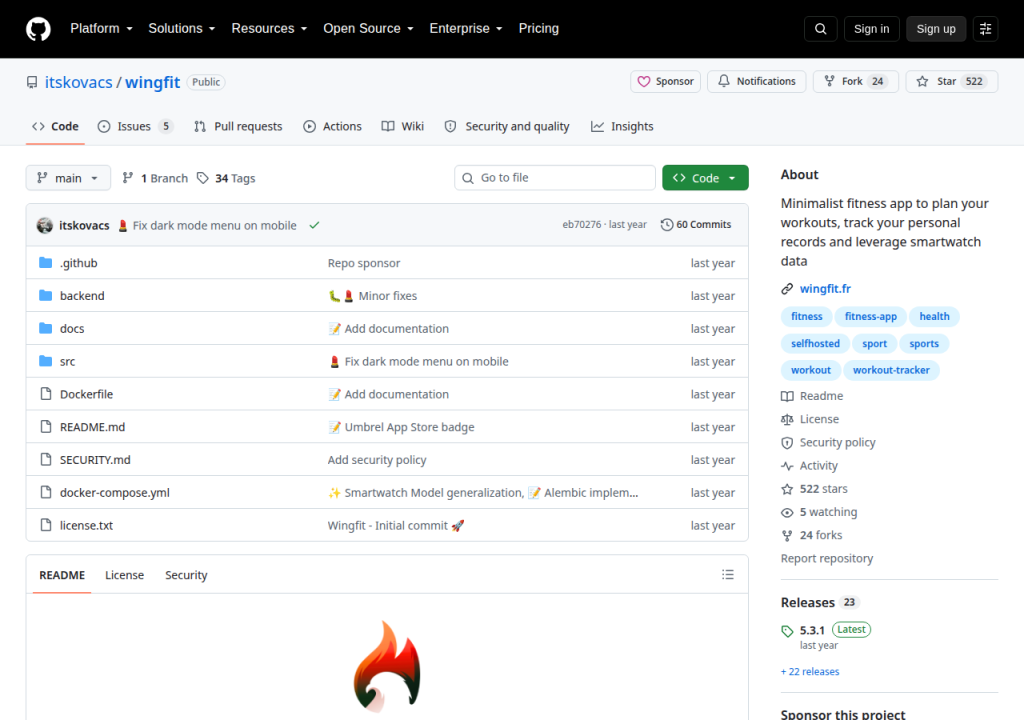Open the Fix dark mode menu commit message
The height and width of the screenshot is (720, 1024).
[214, 225]
